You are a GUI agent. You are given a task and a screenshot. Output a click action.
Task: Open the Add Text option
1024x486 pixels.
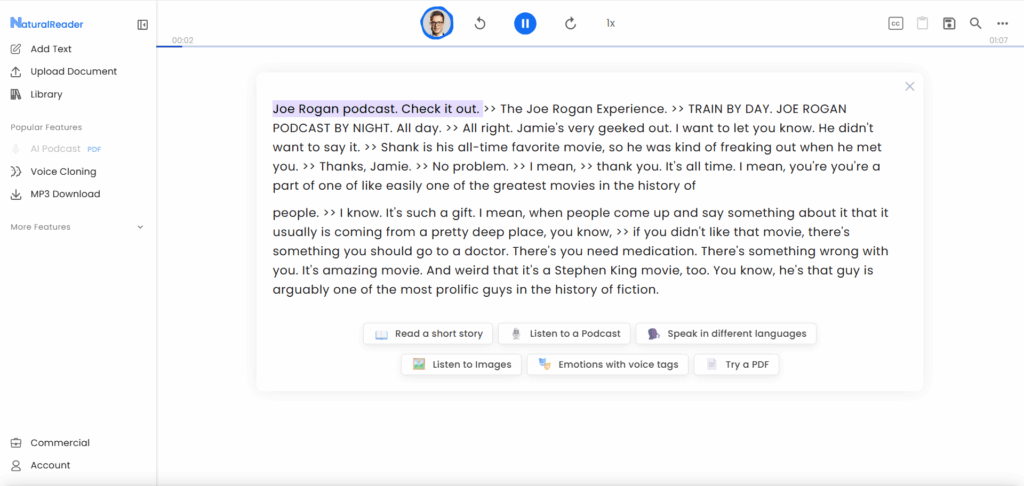(x=51, y=49)
